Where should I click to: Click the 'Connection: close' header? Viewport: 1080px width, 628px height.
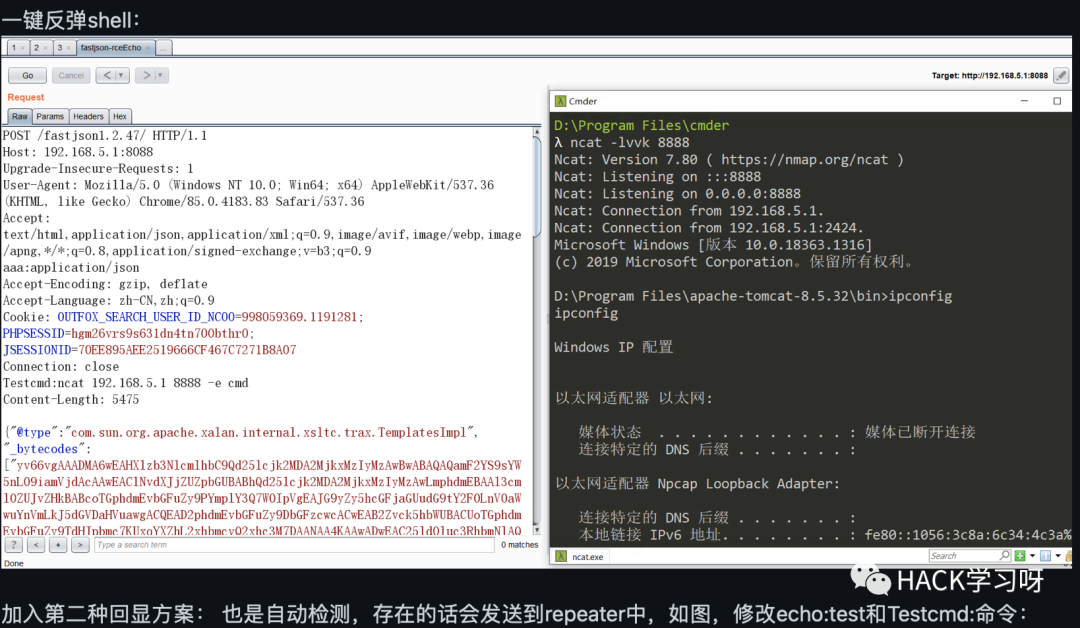click(x=61, y=366)
